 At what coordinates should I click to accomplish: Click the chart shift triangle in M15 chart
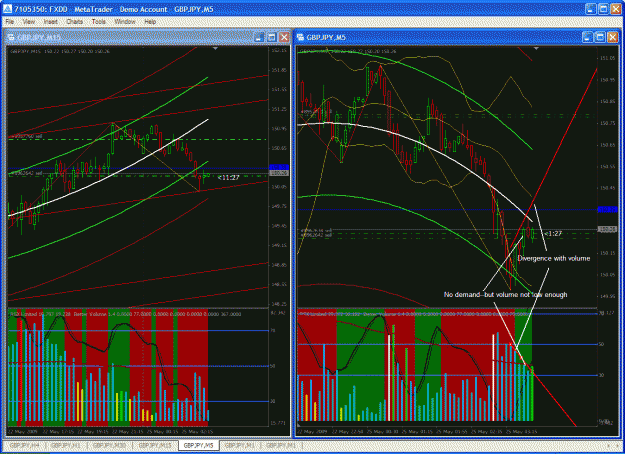pos(215,49)
